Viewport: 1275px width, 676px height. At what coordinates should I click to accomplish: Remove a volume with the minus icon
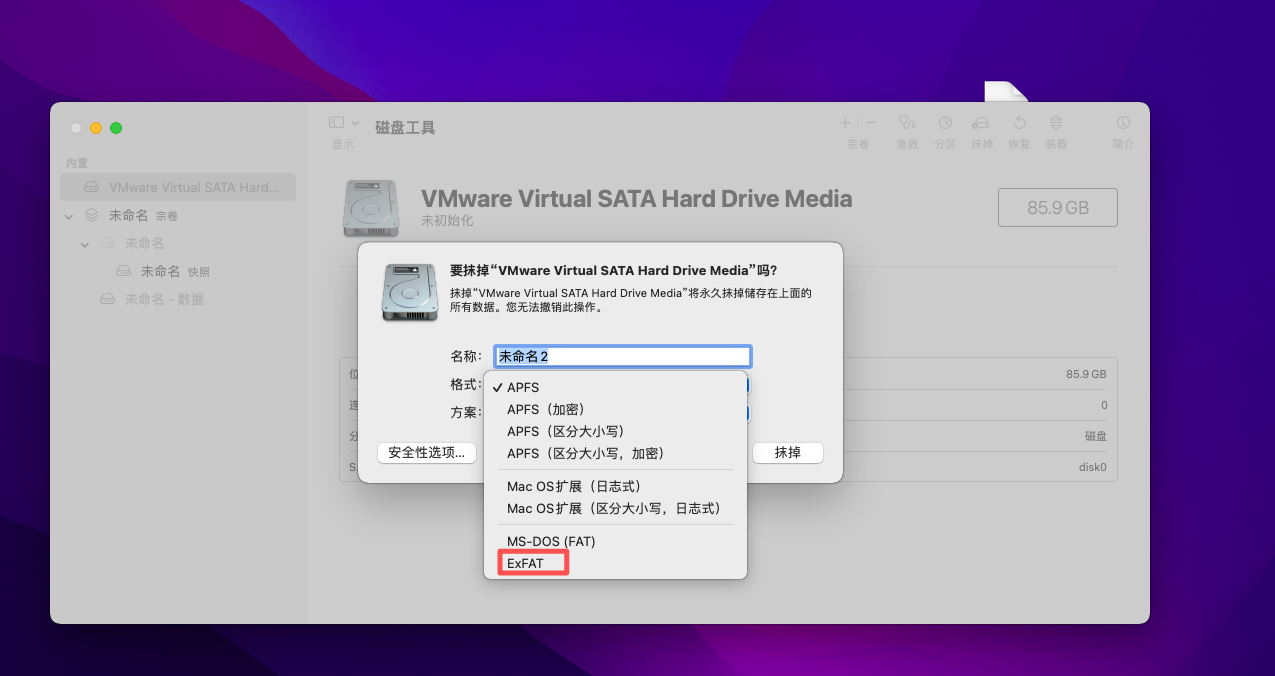pyautogui.click(x=871, y=123)
